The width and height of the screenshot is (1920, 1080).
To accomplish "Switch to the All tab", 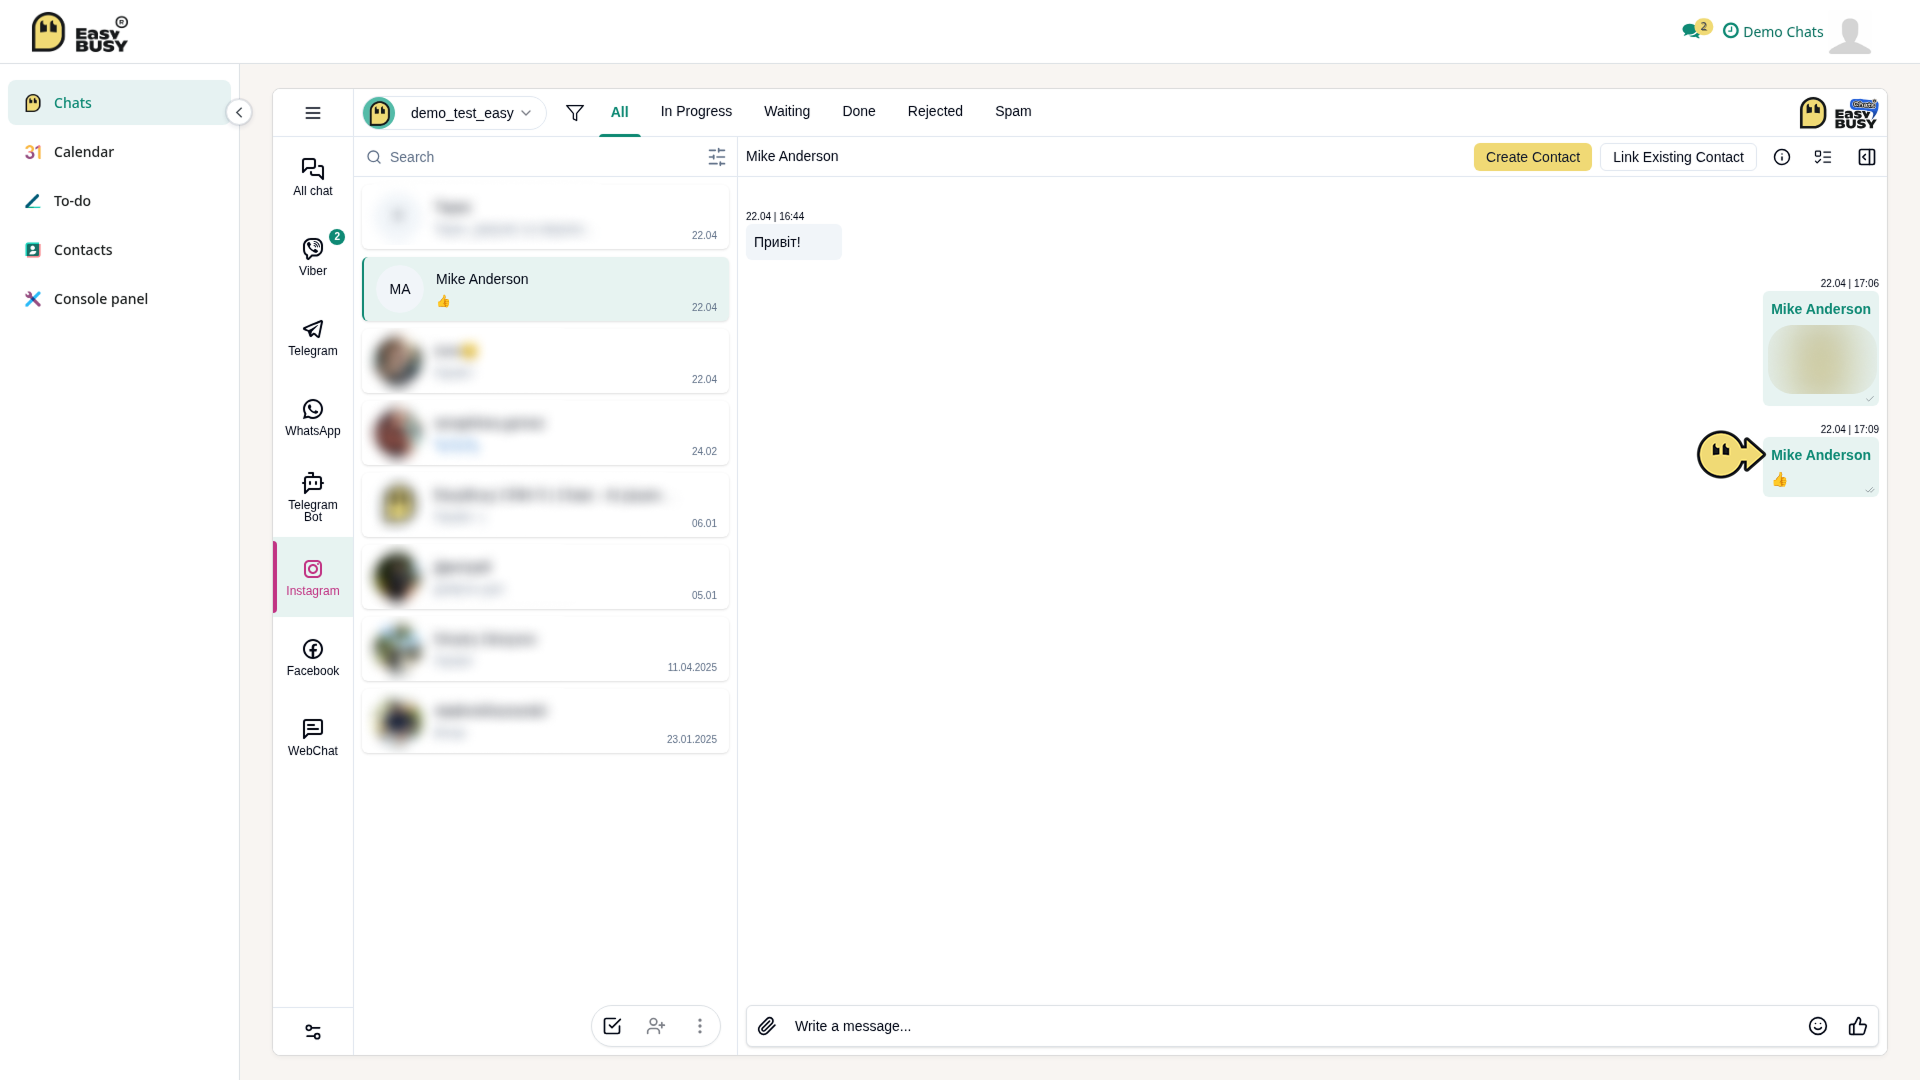I will click(x=620, y=112).
